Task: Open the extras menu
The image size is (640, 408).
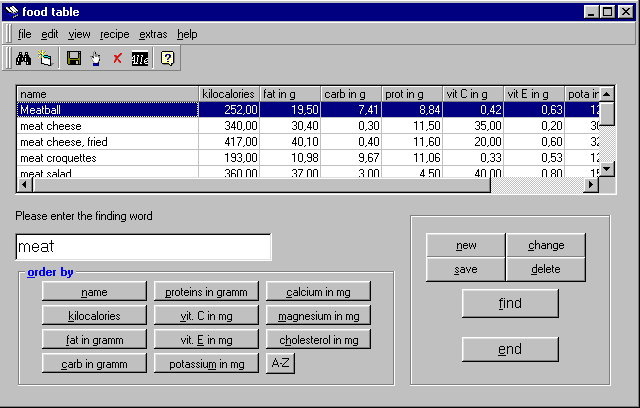Action: point(153,34)
